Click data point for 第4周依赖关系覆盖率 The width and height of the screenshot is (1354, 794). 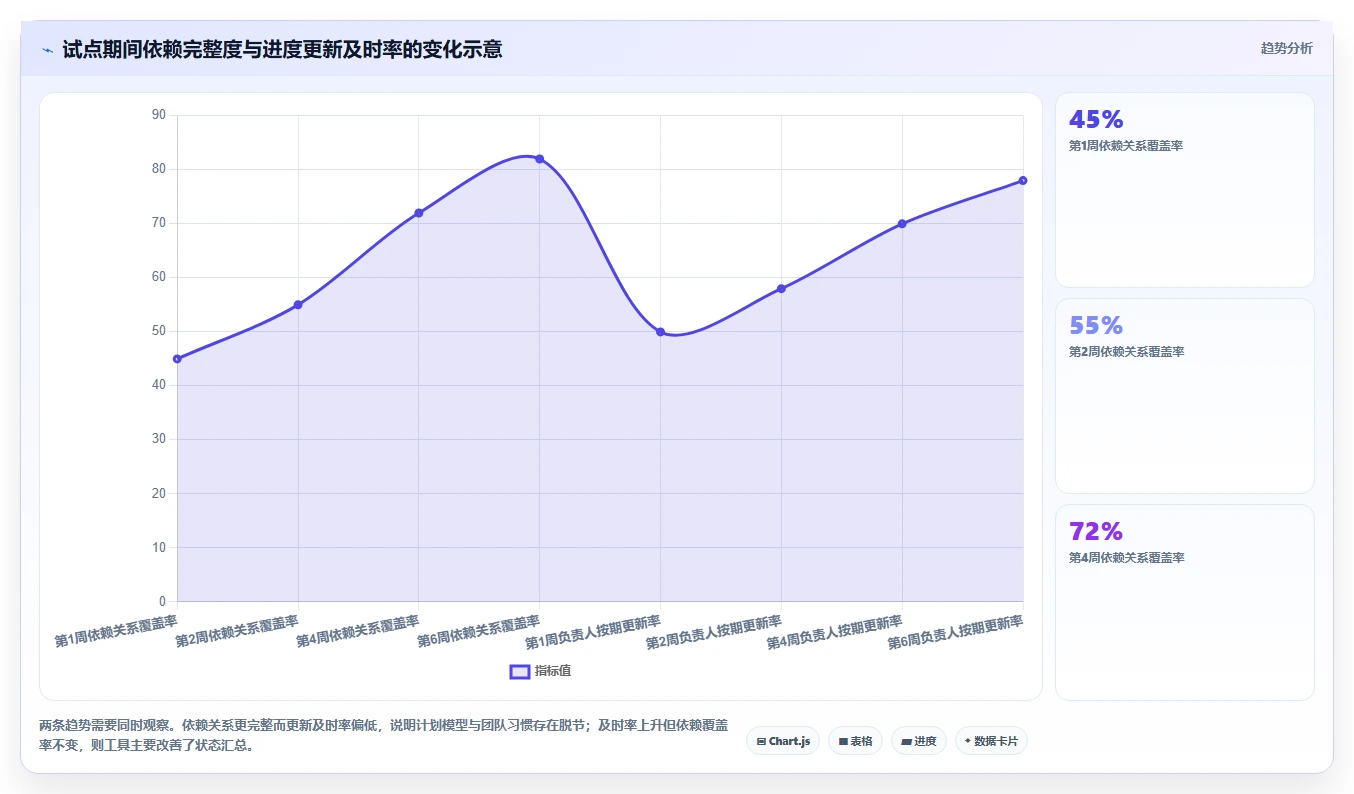pos(419,213)
